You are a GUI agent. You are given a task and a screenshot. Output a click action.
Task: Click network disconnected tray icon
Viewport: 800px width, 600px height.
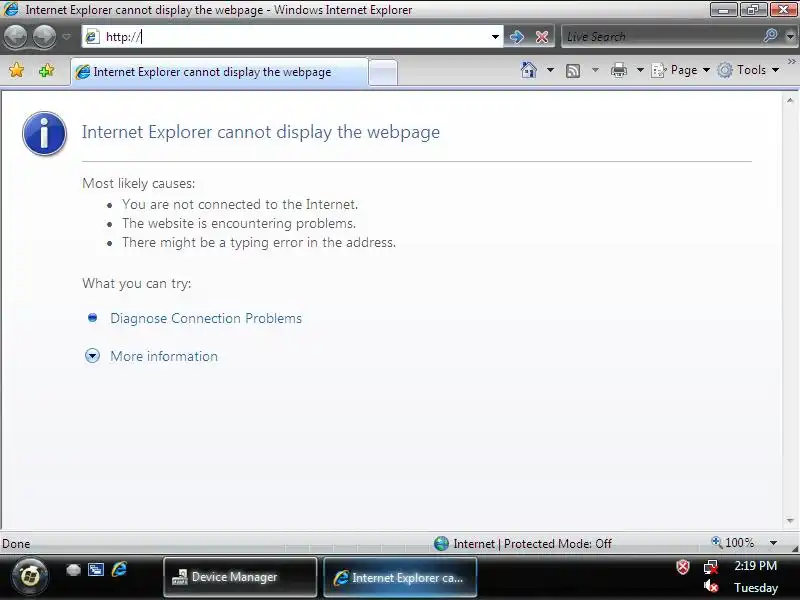pyautogui.click(x=711, y=567)
